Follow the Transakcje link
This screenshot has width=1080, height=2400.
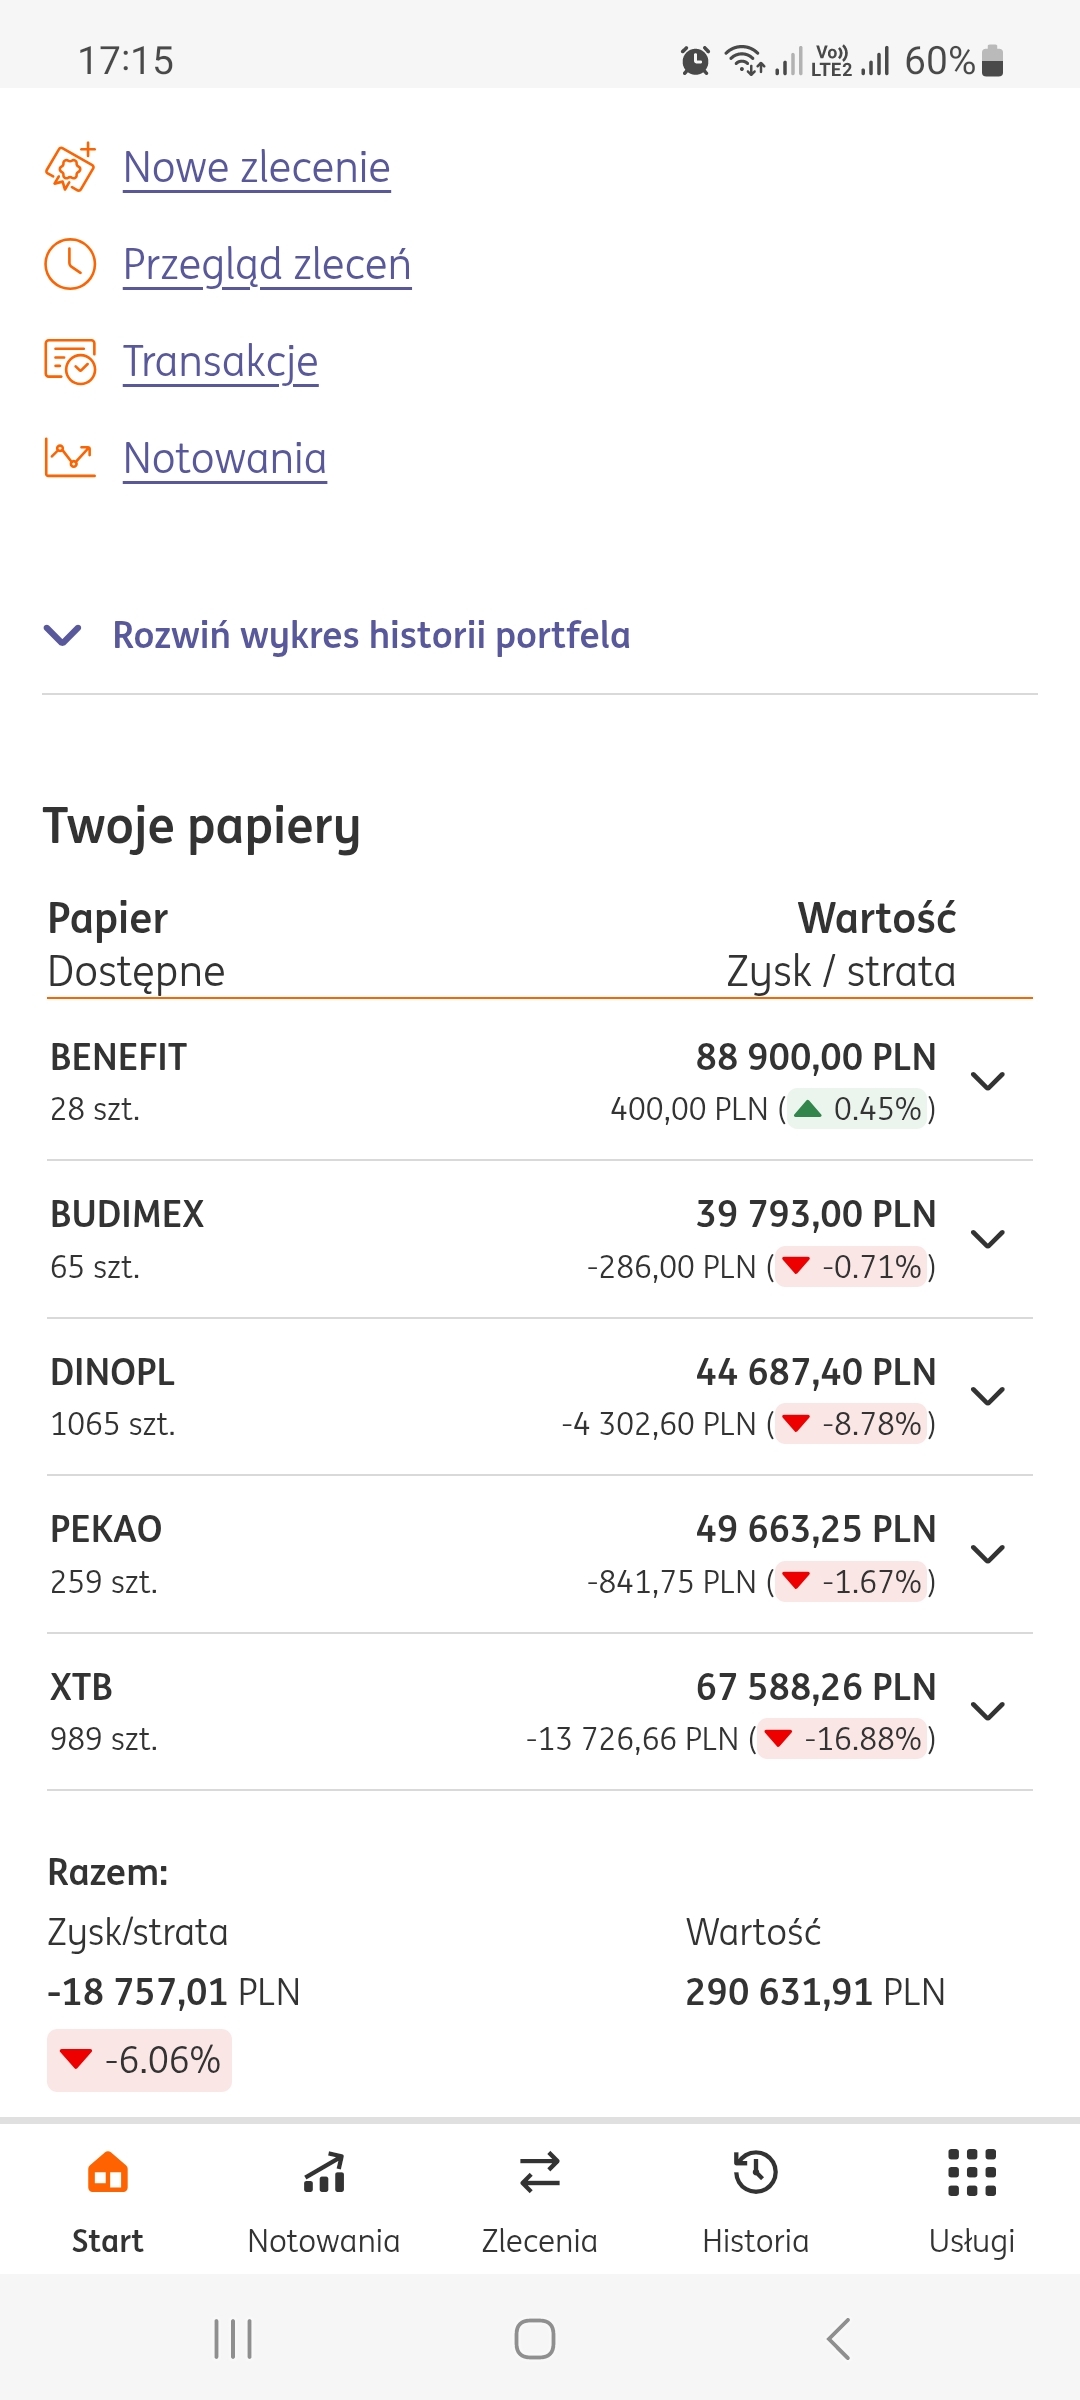pos(221,361)
